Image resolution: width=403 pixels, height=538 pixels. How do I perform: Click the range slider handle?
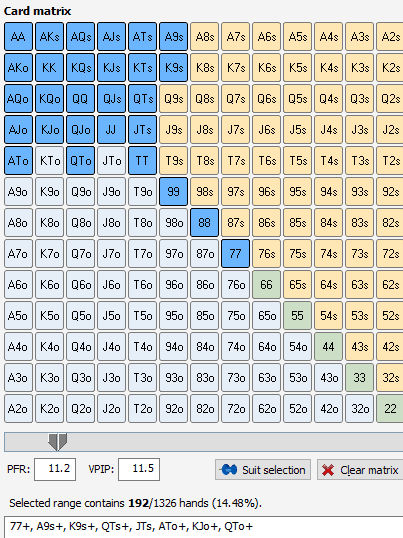pos(57,442)
